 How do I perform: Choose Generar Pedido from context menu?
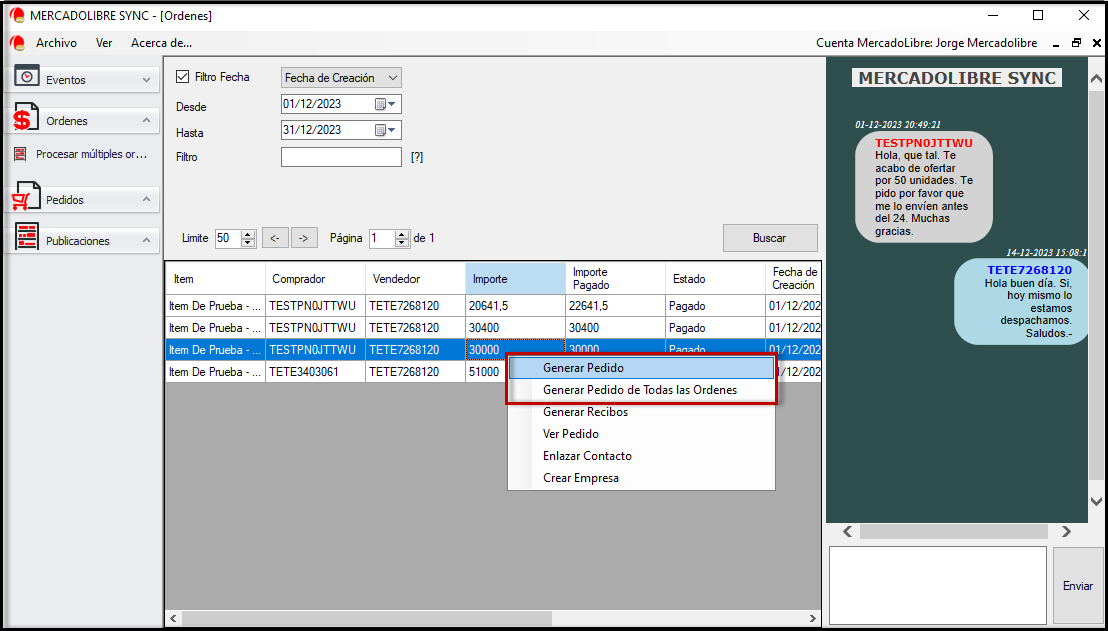tap(642, 368)
